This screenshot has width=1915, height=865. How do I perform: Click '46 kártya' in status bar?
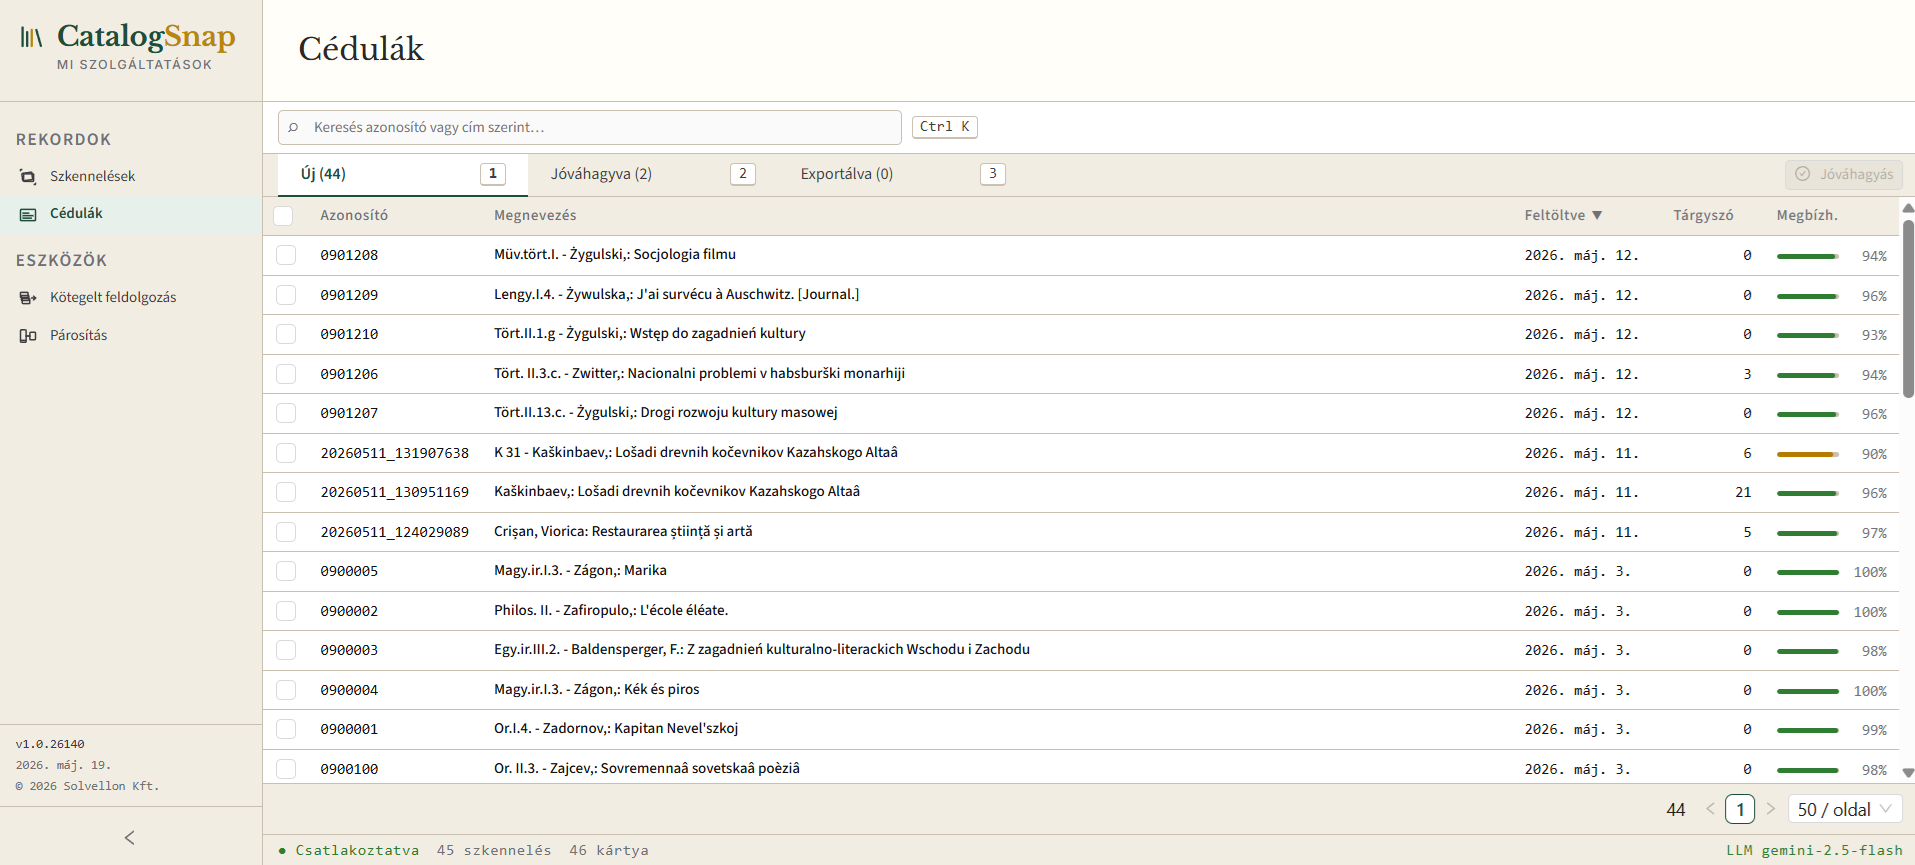[x=609, y=850]
